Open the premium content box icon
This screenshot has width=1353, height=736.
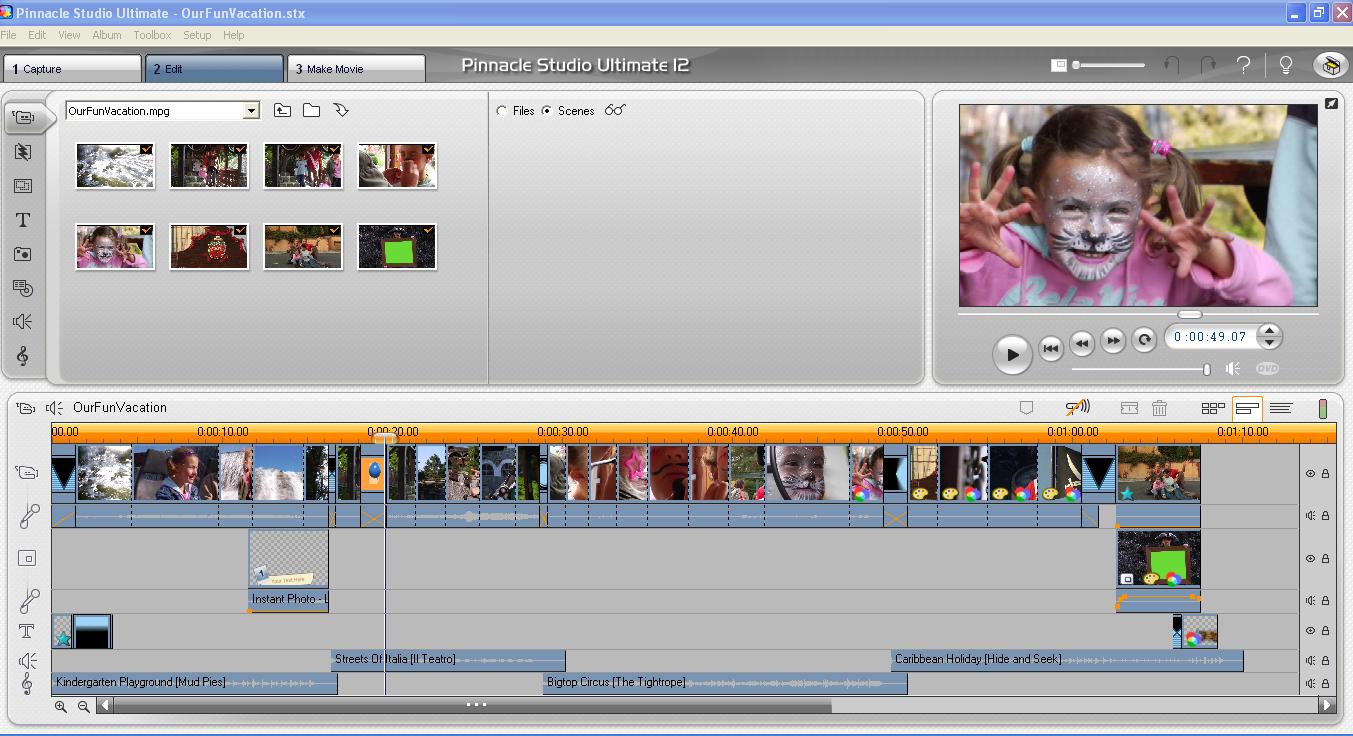tap(1330, 66)
